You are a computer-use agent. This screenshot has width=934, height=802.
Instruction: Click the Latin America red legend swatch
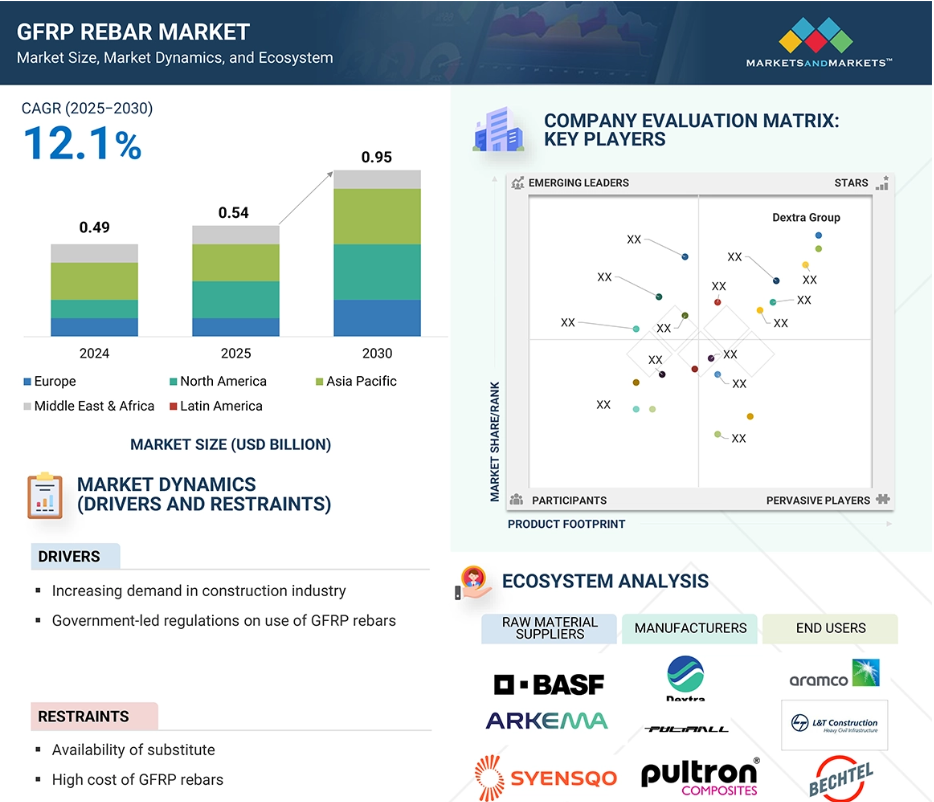(x=173, y=406)
